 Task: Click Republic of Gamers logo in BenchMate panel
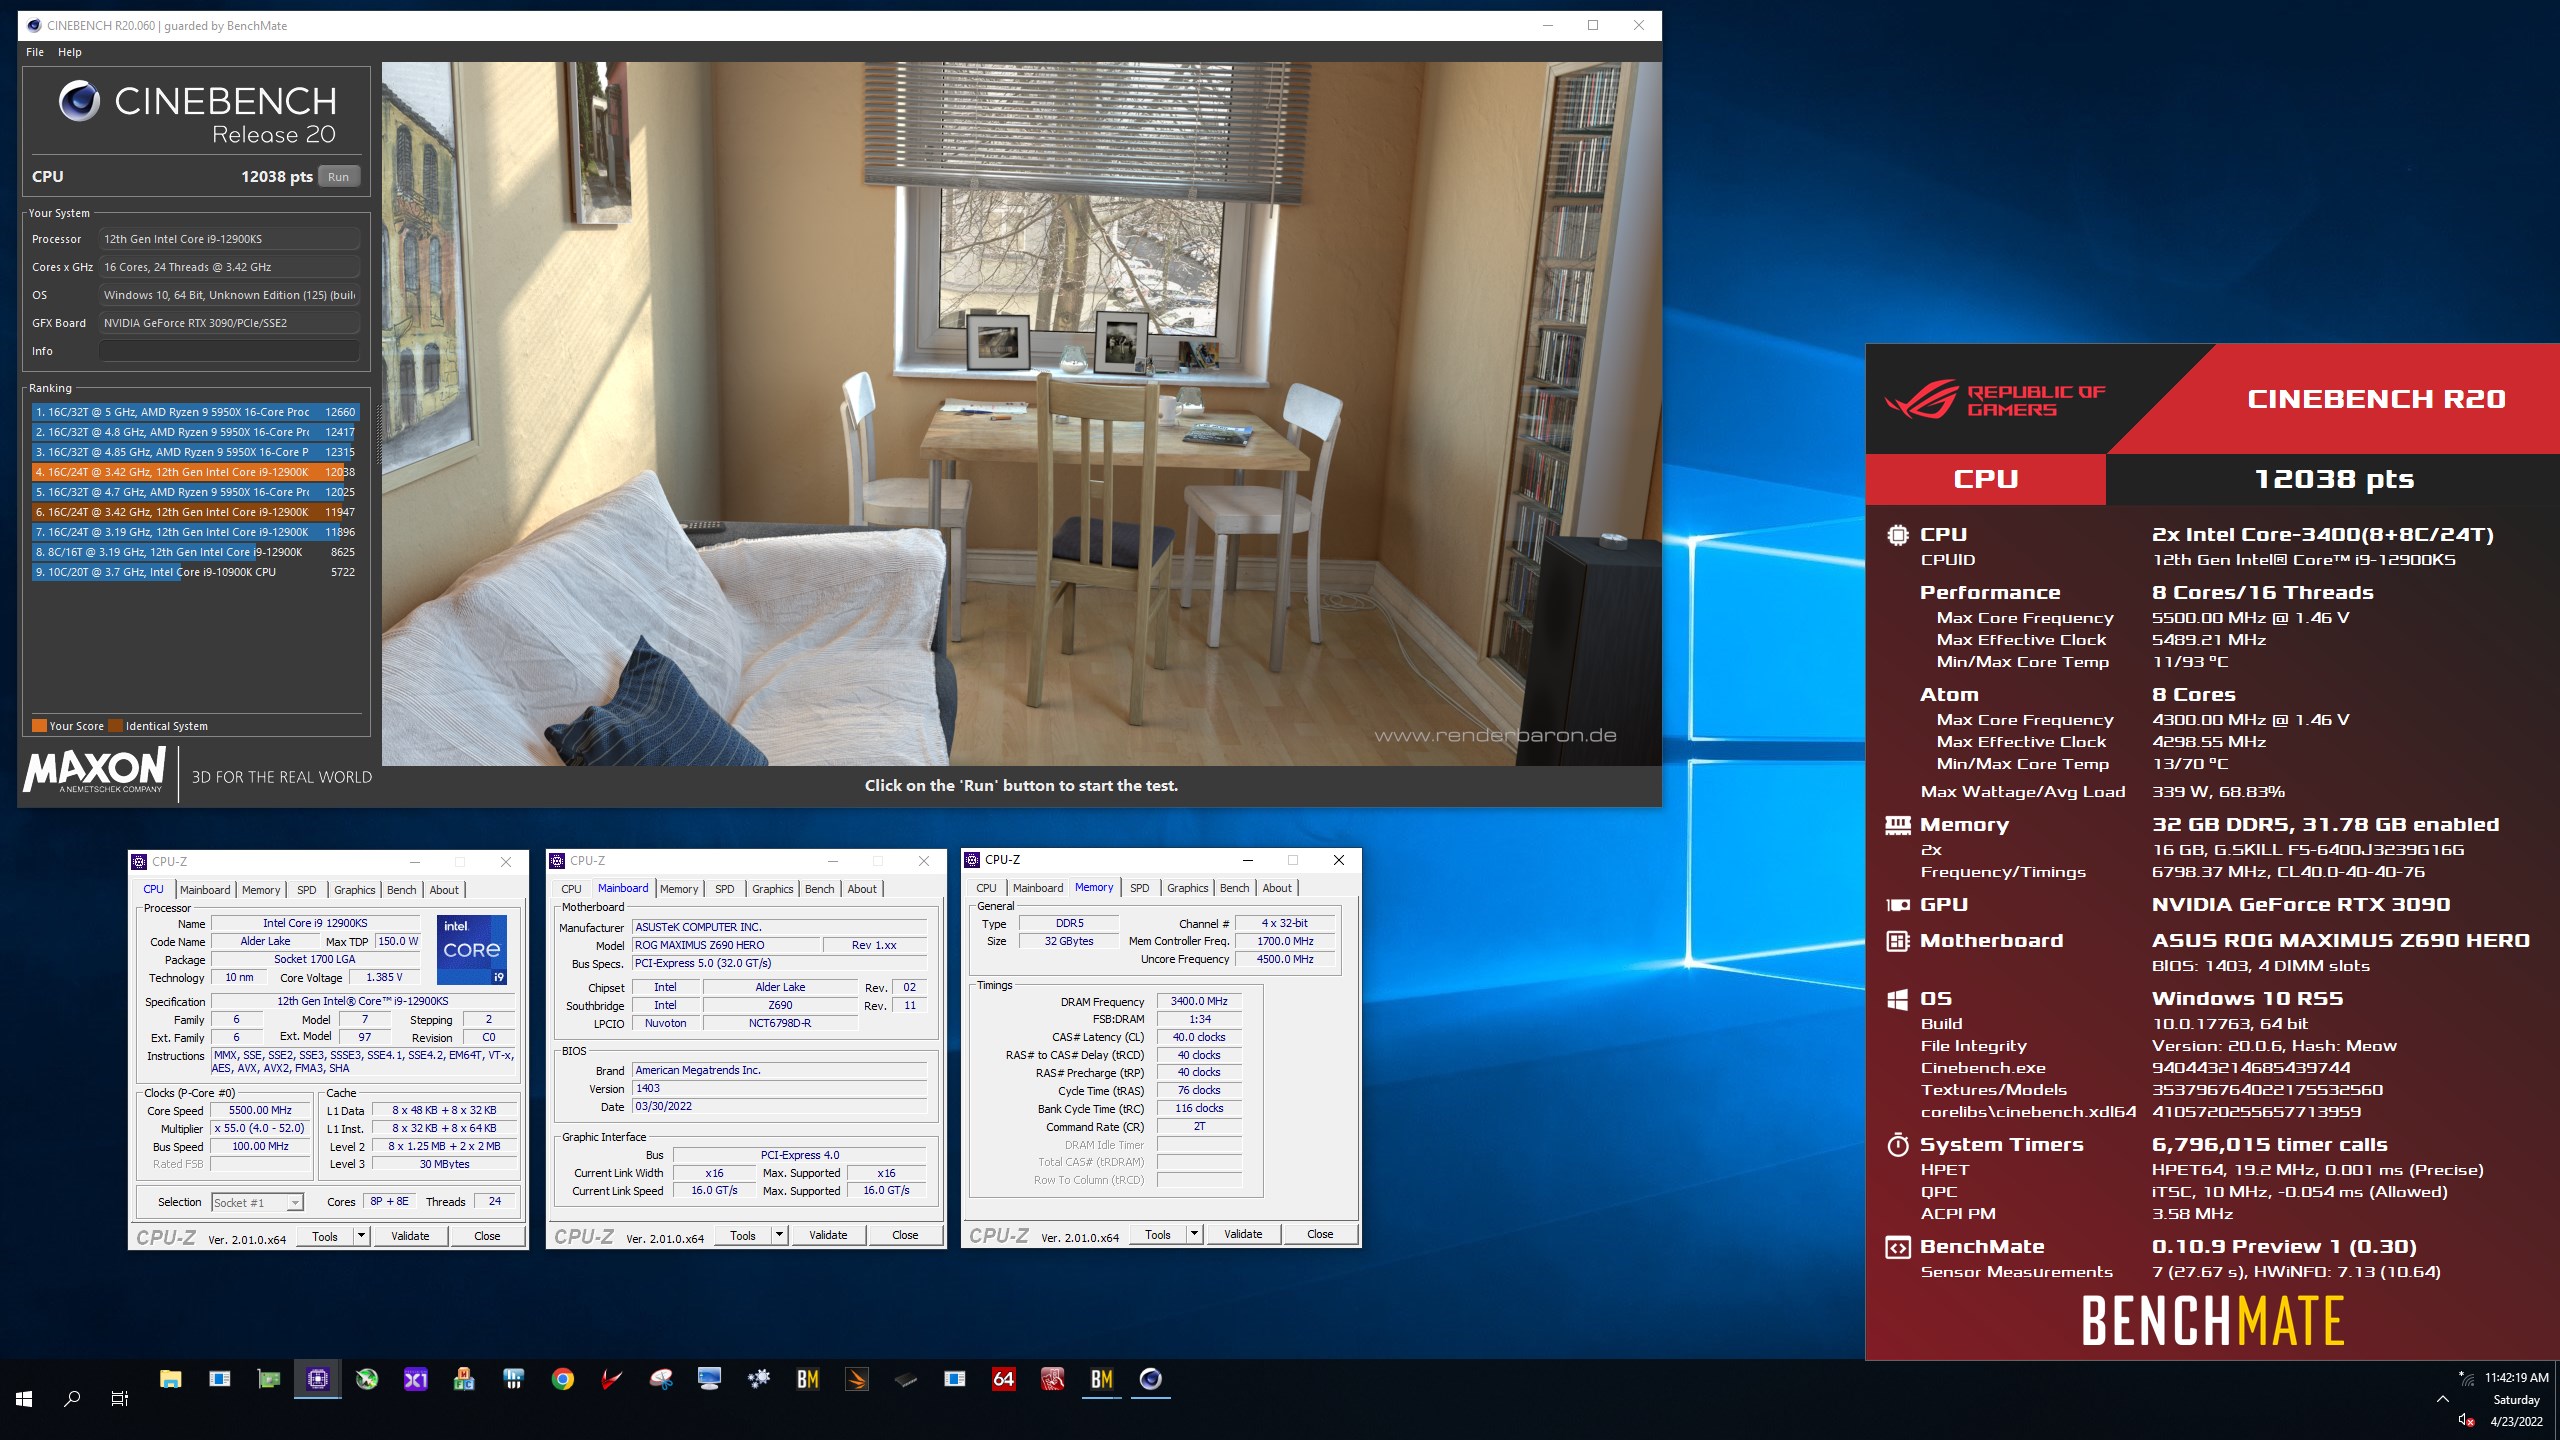coord(1995,400)
